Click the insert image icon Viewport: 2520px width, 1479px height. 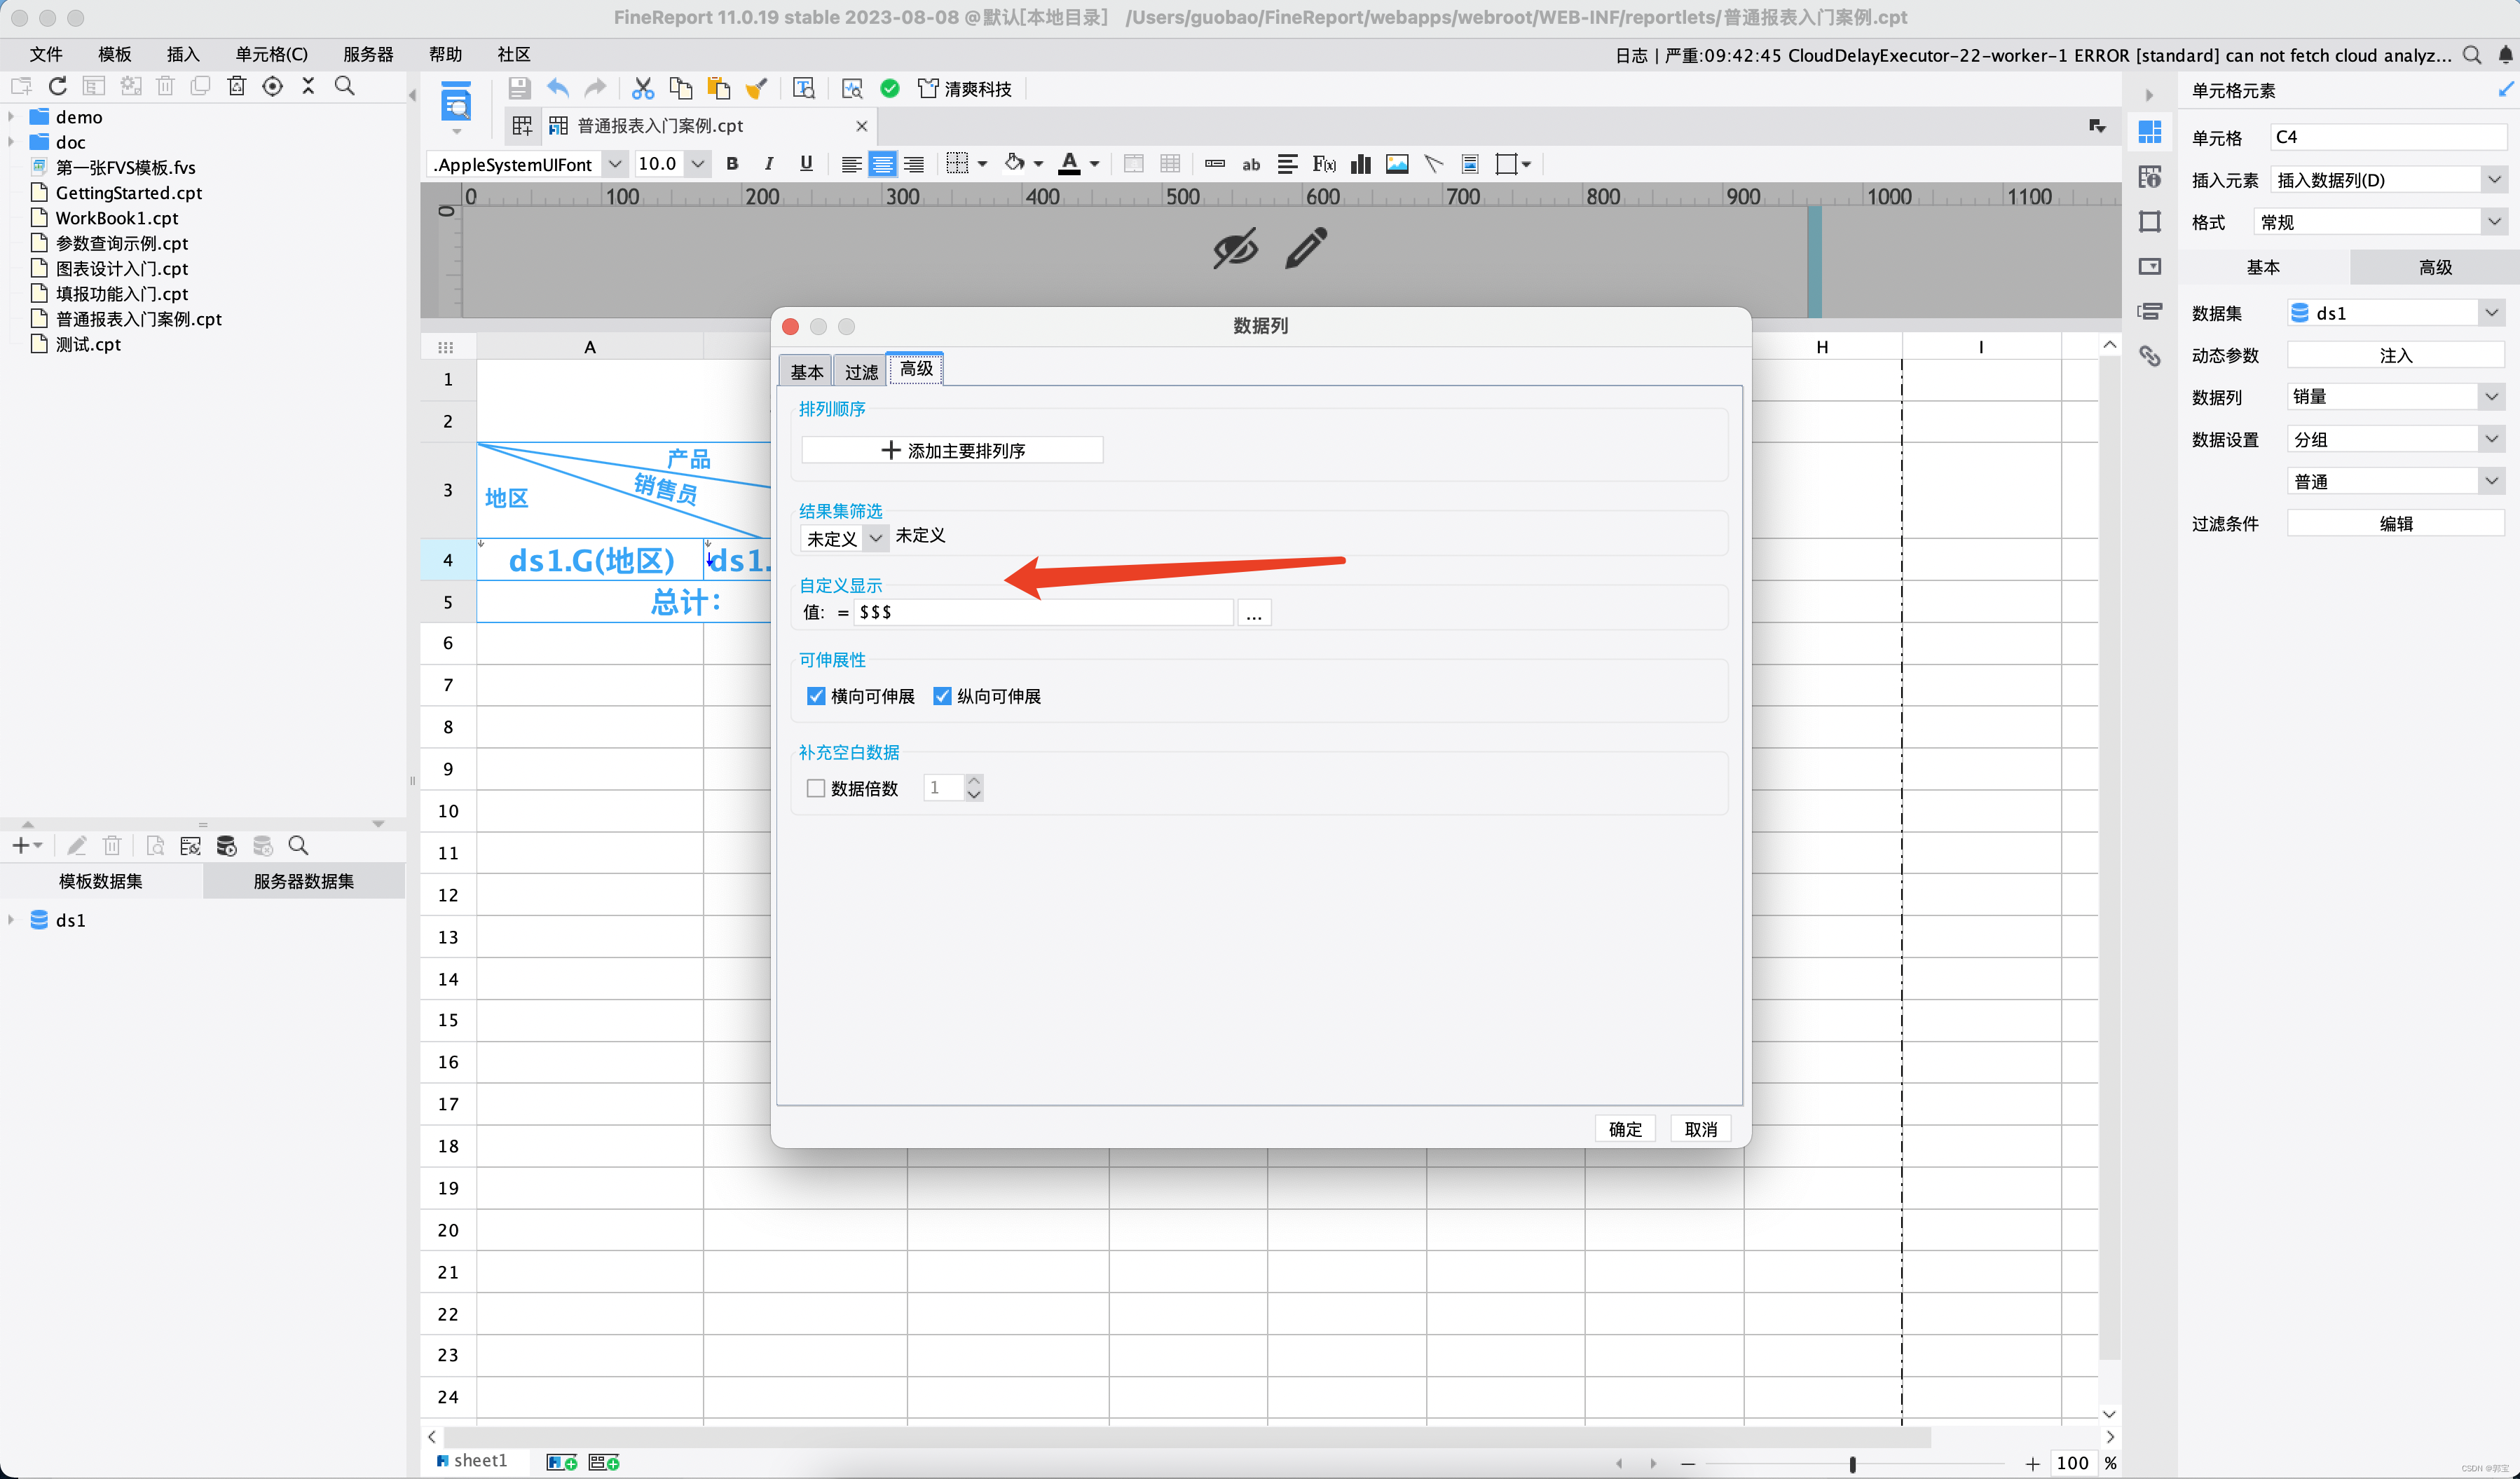pyautogui.click(x=1397, y=164)
